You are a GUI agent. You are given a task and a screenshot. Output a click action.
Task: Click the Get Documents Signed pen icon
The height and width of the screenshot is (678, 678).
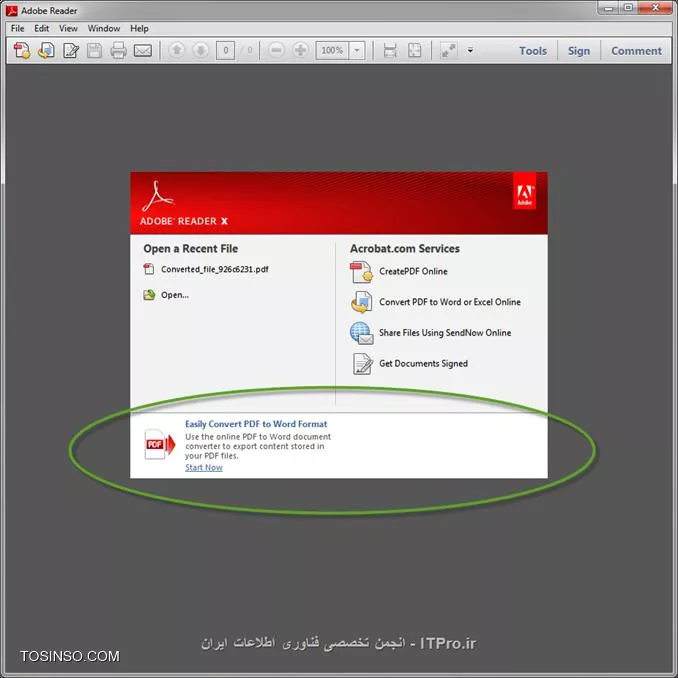362,364
